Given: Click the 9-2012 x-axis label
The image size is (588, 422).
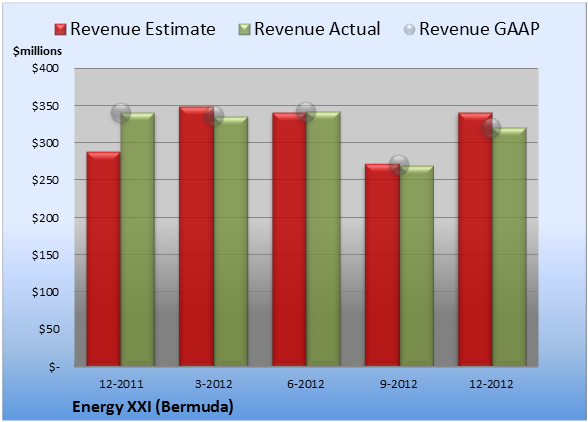Looking at the screenshot, I should [x=399, y=384].
